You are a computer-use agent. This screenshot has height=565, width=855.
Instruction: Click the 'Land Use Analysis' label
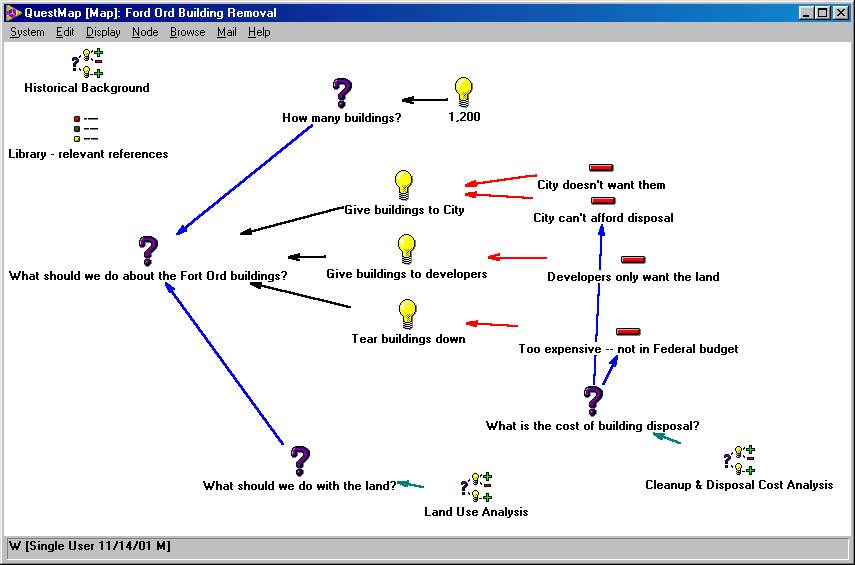pos(476,512)
